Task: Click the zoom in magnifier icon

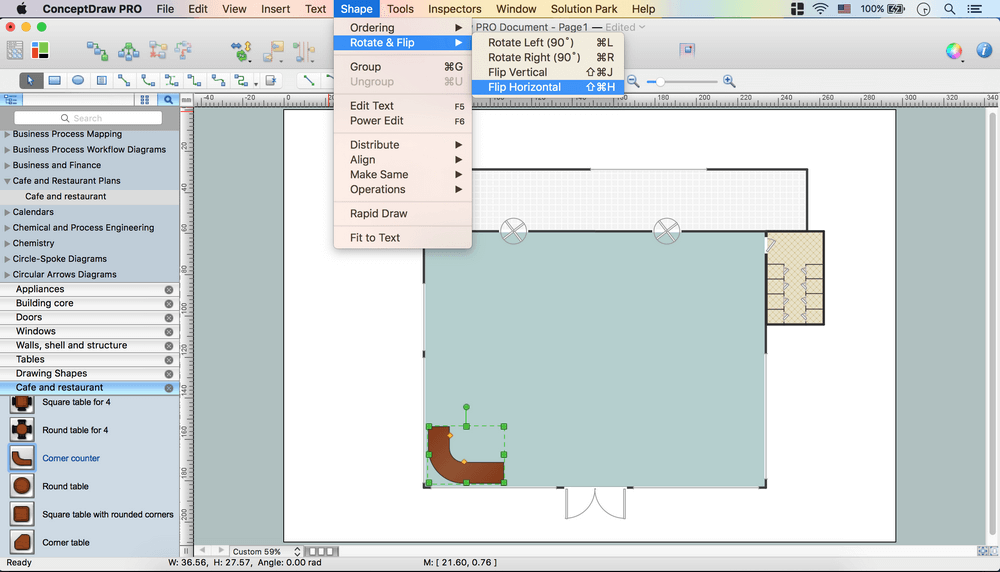Action: tap(729, 81)
